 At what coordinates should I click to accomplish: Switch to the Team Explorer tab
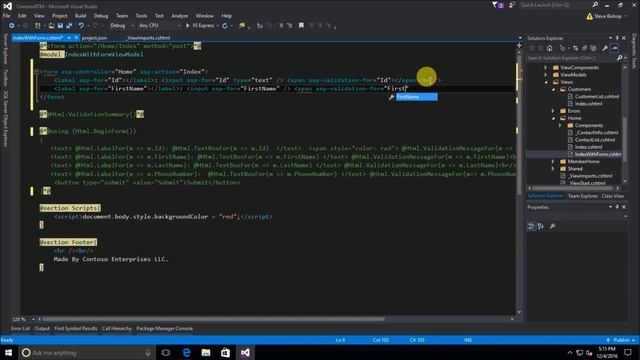click(582, 196)
